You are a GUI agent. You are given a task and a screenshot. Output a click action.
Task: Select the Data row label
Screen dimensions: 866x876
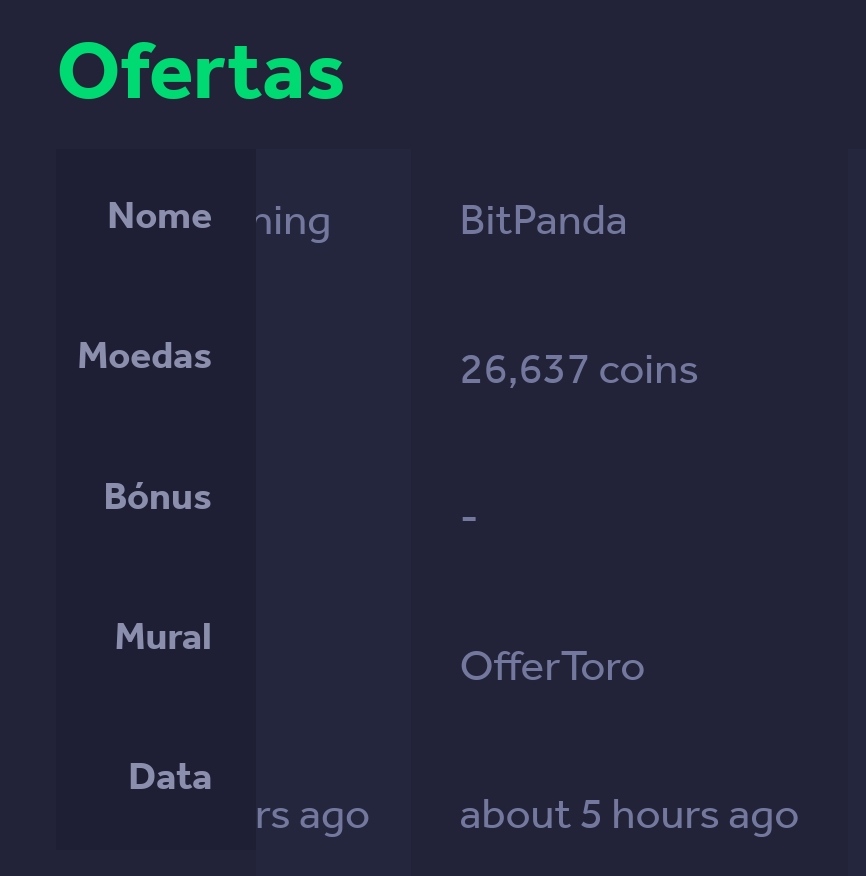(169, 777)
